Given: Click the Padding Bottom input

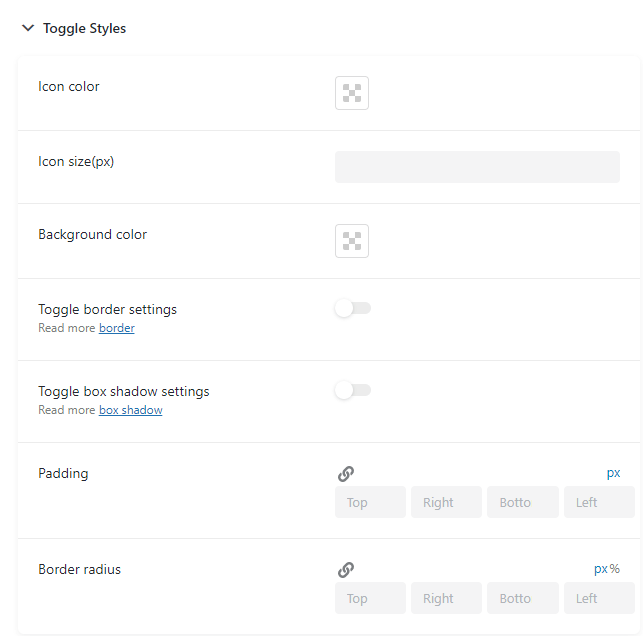Looking at the screenshot, I should click(x=523, y=502).
